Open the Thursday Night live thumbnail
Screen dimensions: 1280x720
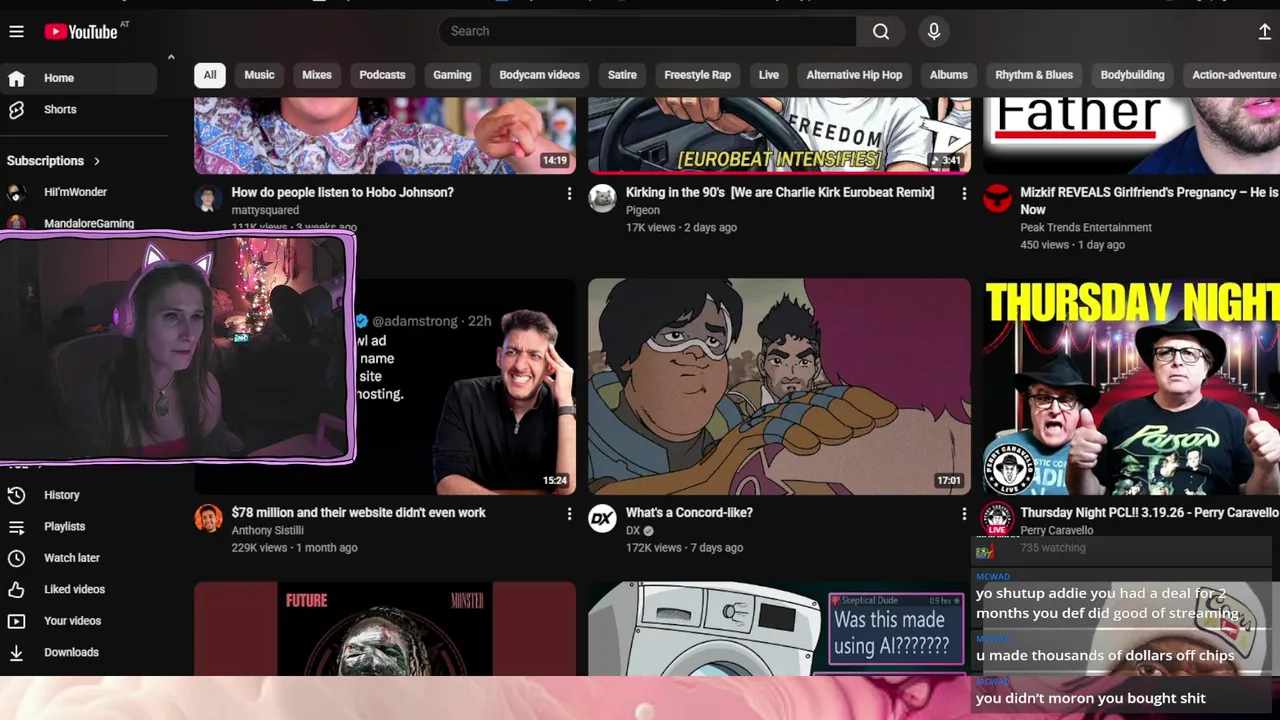[1131, 387]
